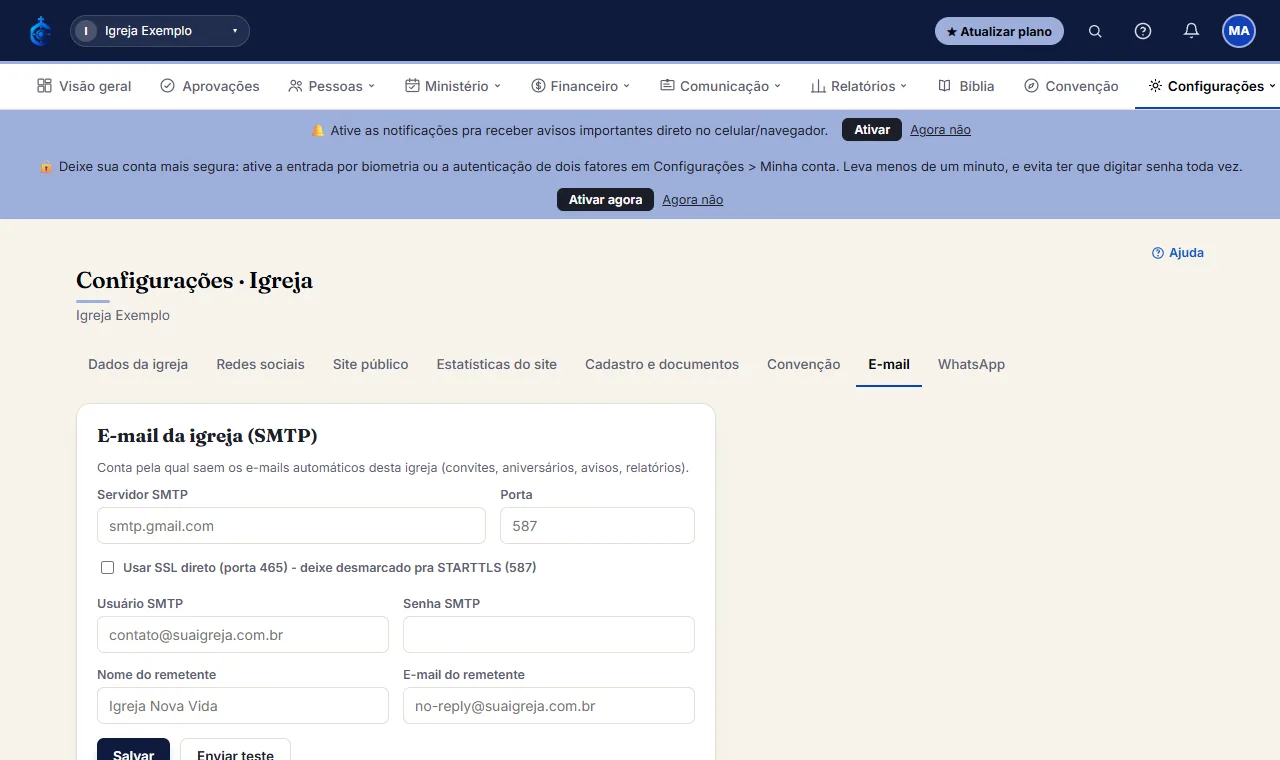Click the Ajuda help icon
The width and height of the screenshot is (1280, 760).
click(x=1158, y=253)
